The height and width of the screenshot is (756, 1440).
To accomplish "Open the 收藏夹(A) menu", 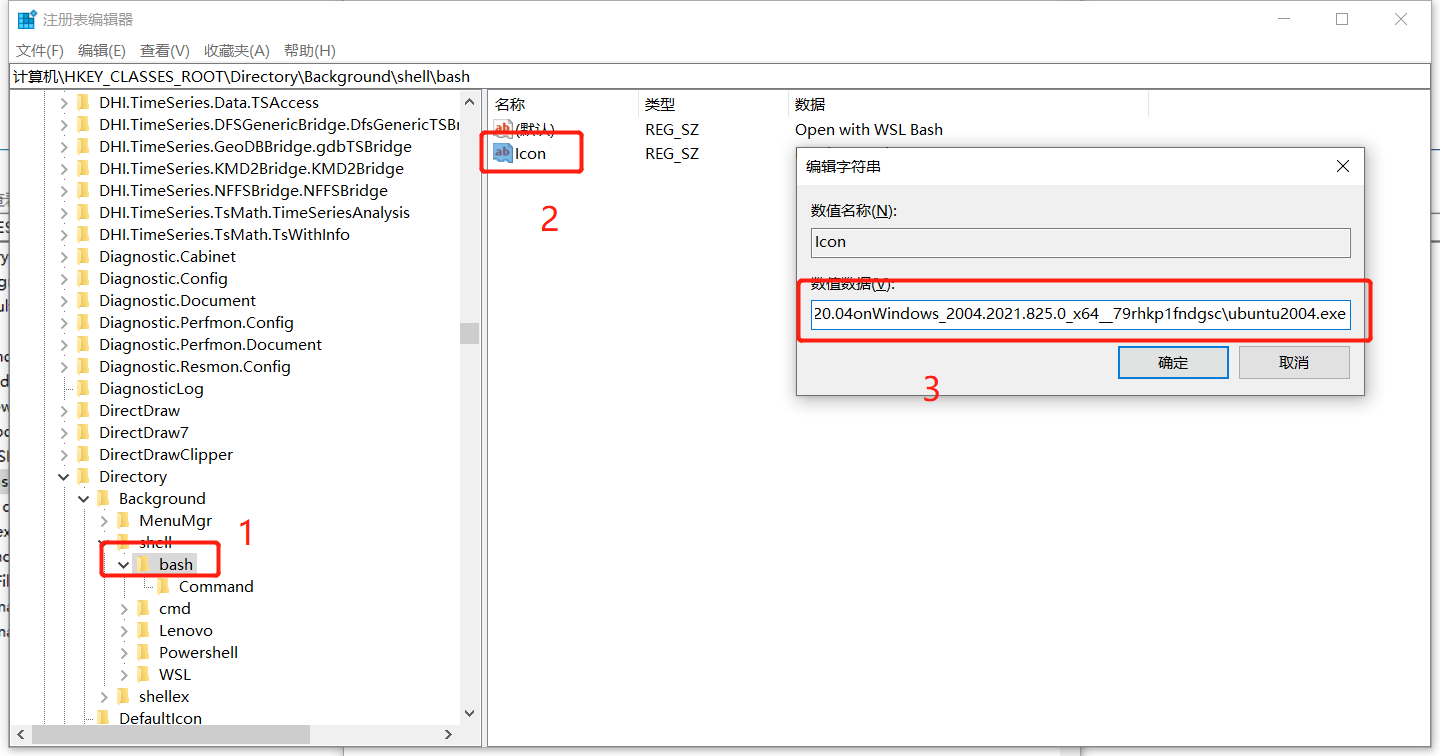I will click(237, 50).
